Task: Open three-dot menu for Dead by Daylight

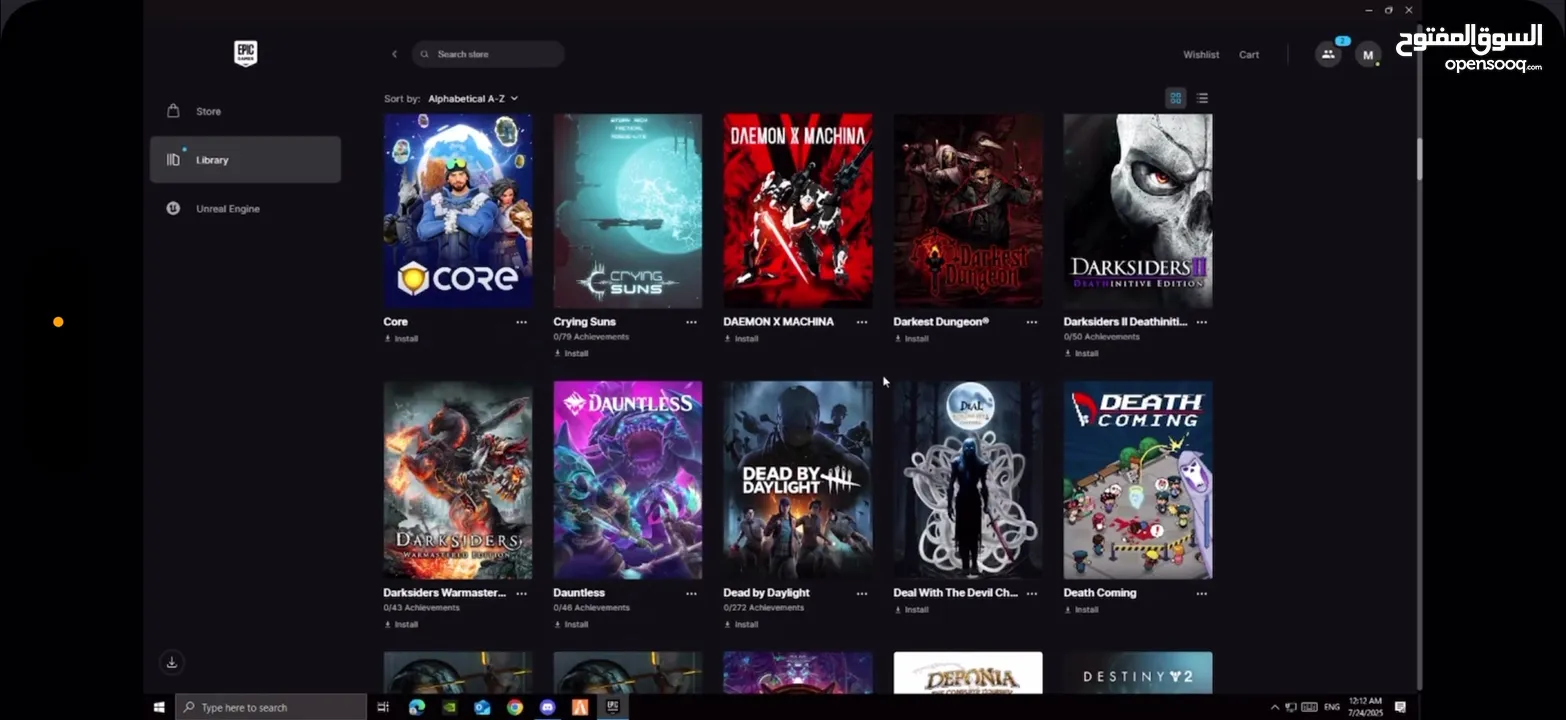Action: pos(861,593)
